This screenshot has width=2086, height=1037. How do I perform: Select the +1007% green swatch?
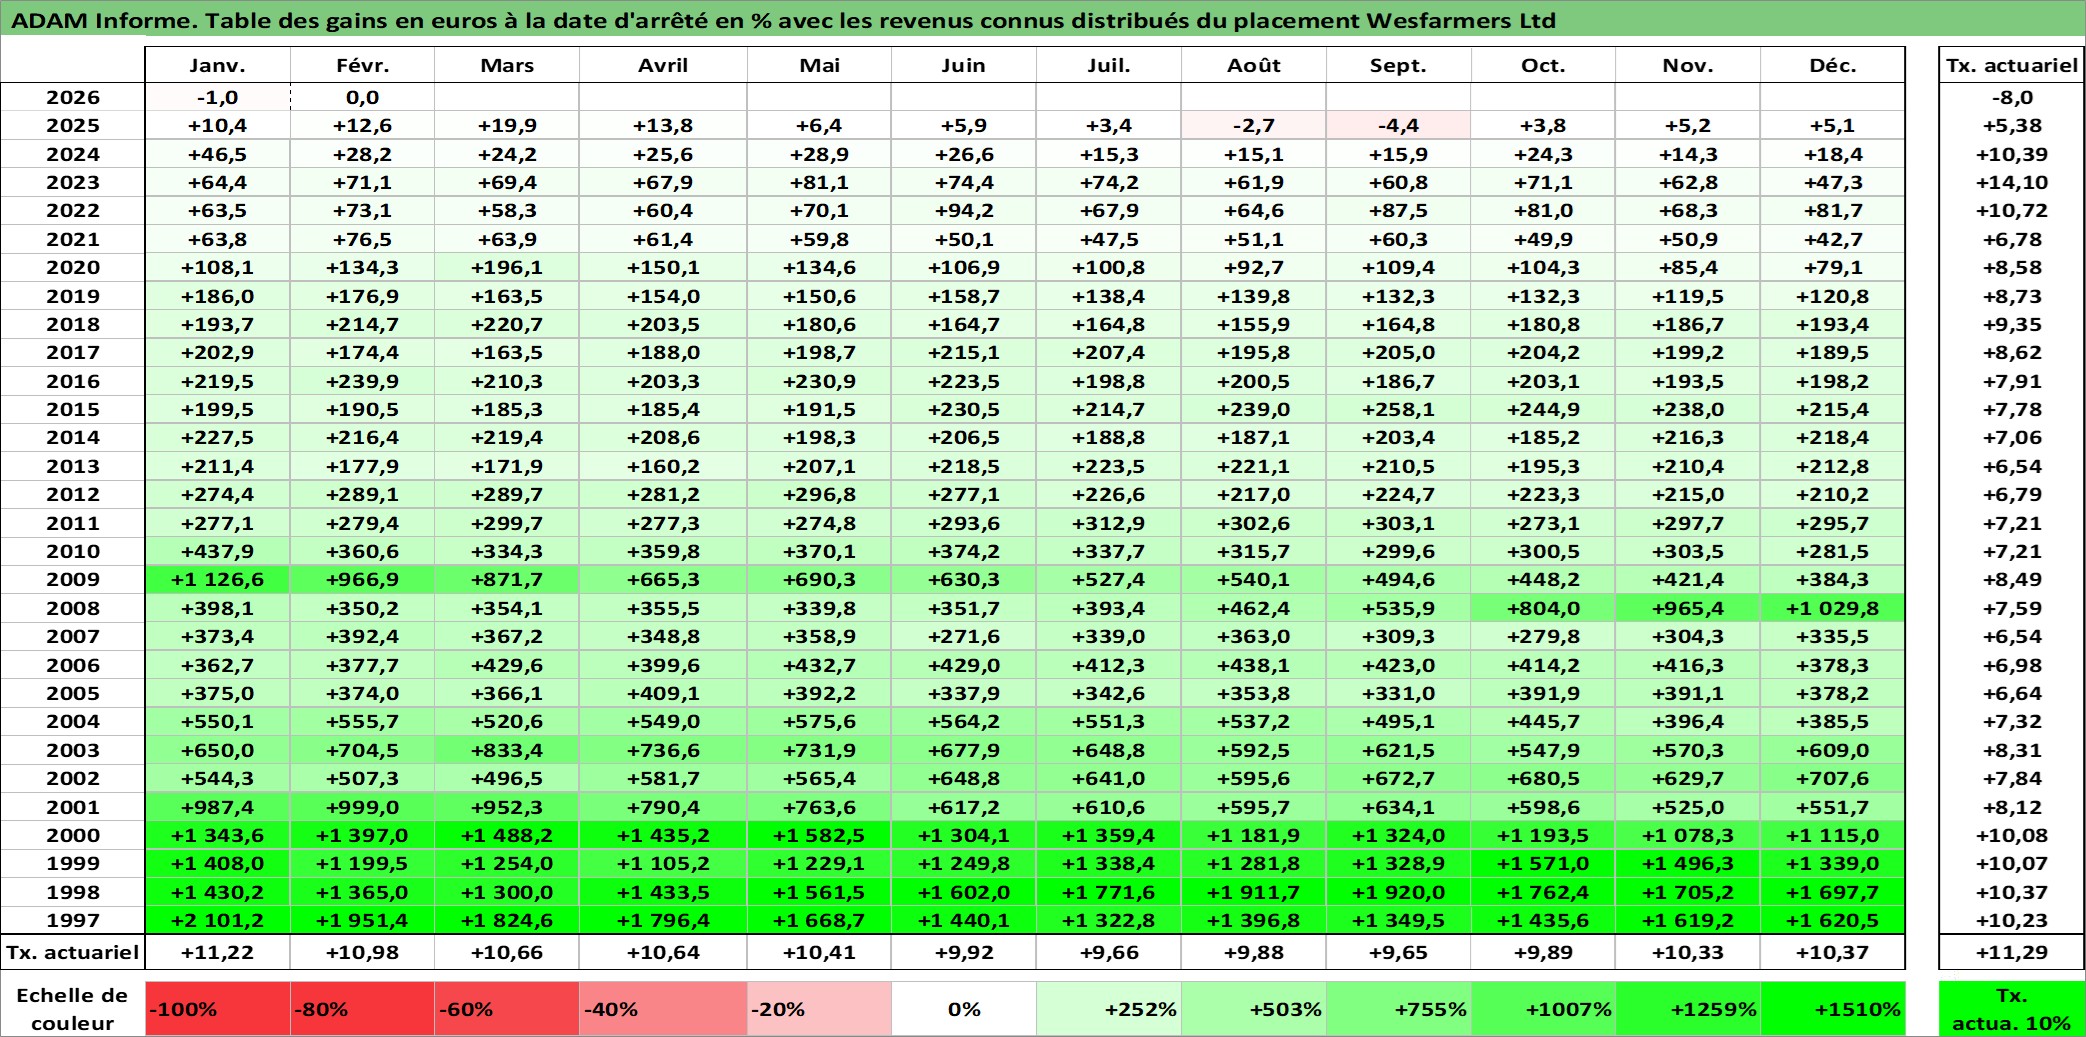tap(1543, 1009)
